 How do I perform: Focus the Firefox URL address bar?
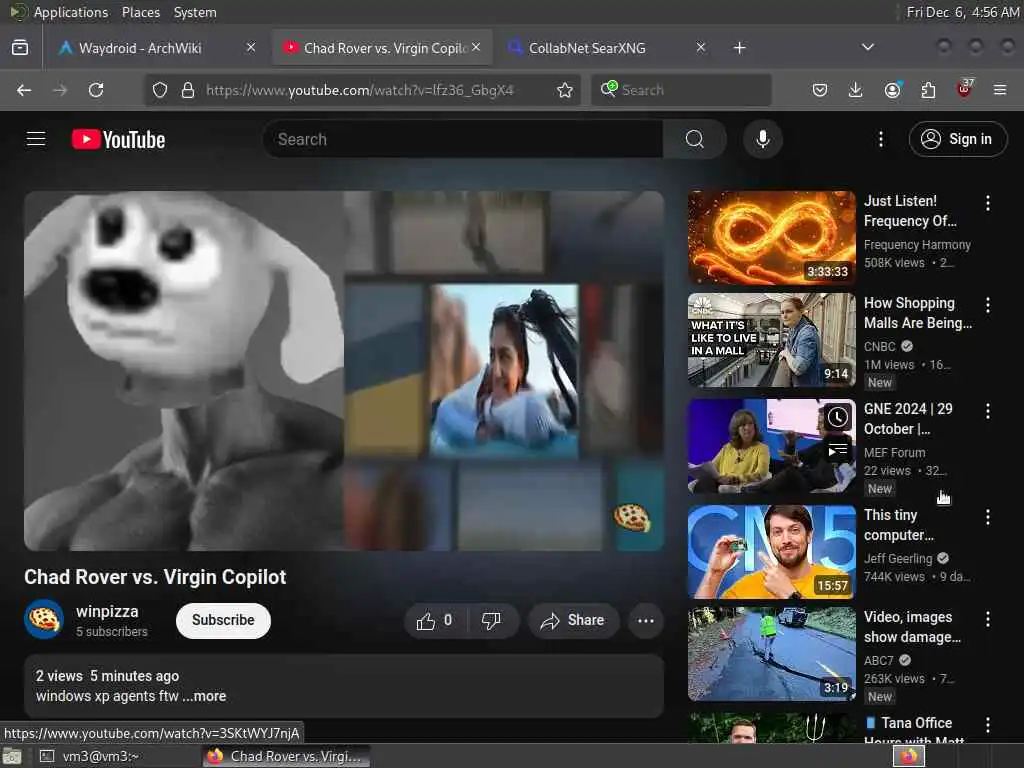pyautogui.click(x=360, y=90)
